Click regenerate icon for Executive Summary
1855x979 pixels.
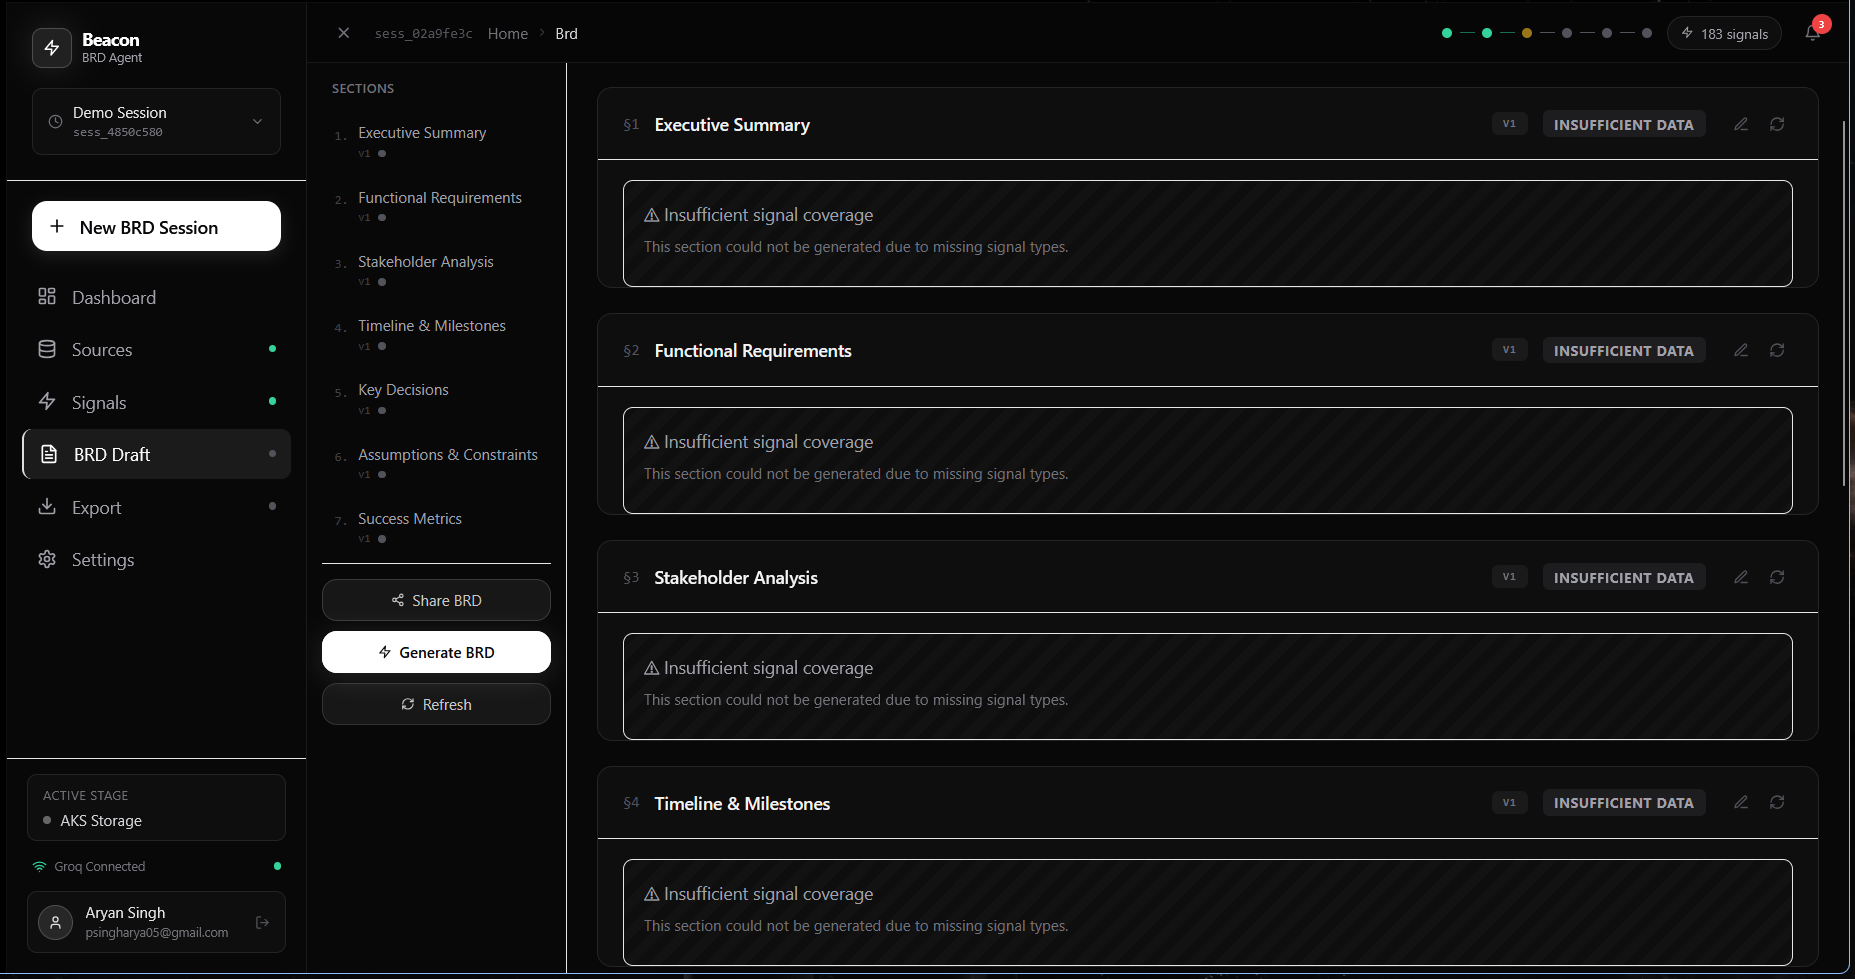tap(1777, 124)
